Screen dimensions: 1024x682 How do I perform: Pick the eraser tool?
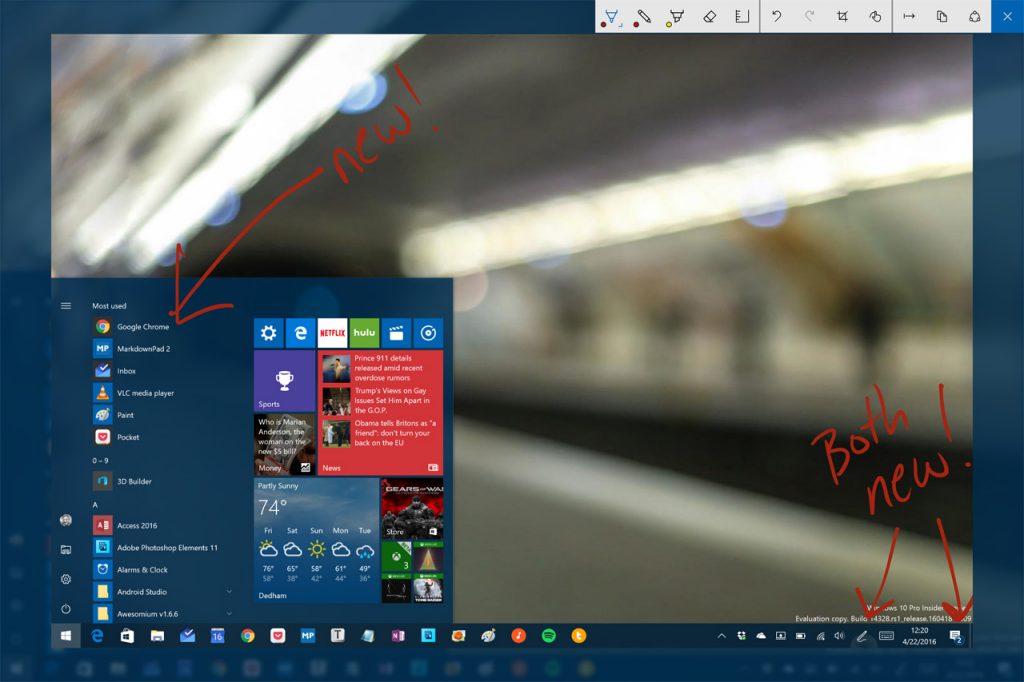tap(709, 16)
